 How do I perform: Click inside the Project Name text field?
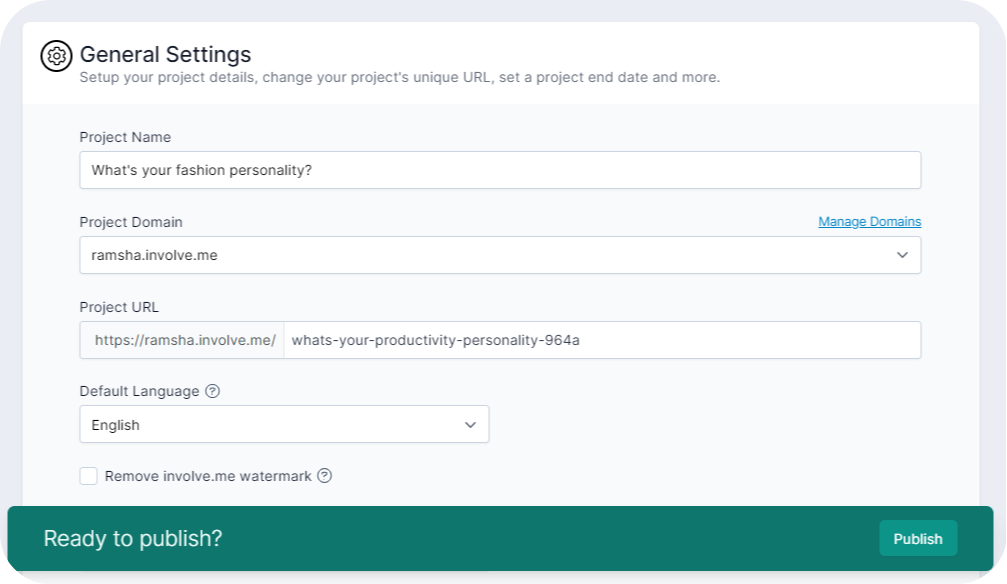point(500,170)
